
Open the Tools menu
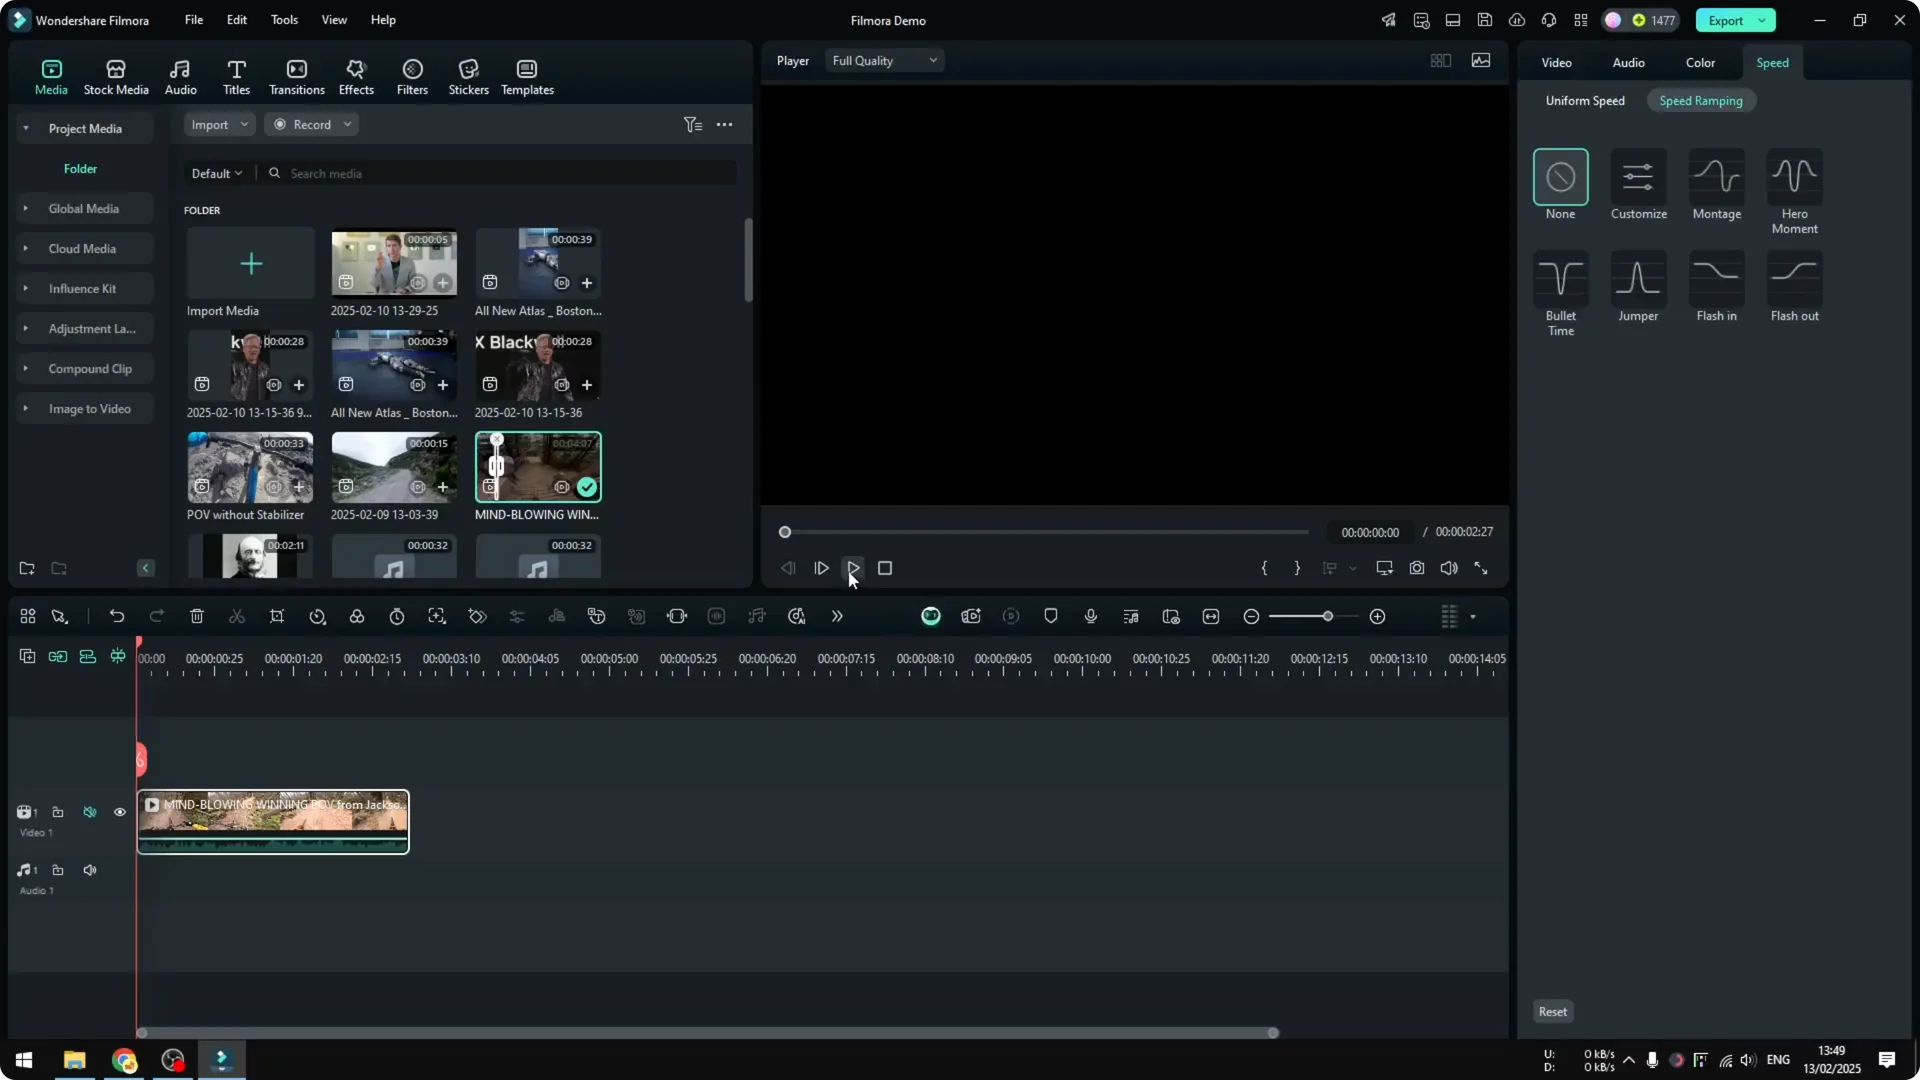click(x=283, y=20)
